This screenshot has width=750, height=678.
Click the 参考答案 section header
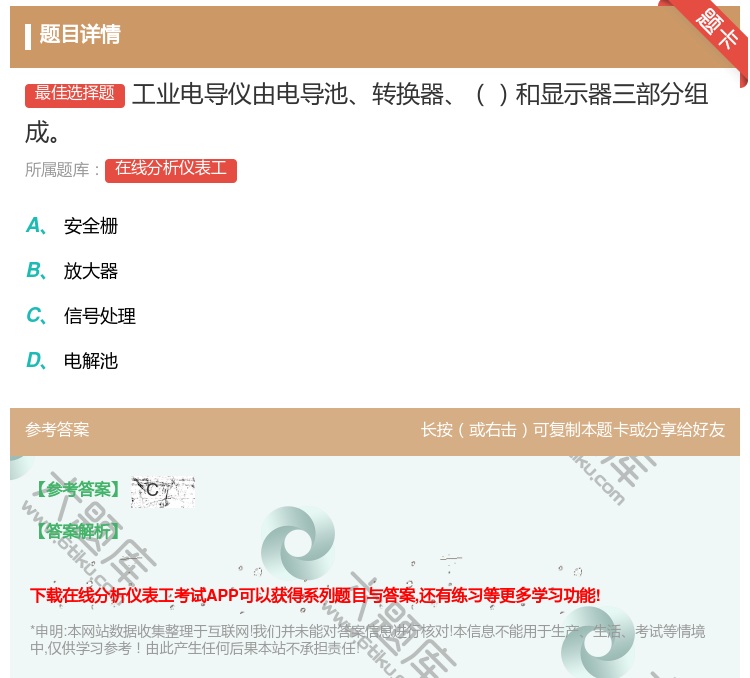(x=57, y=430)
